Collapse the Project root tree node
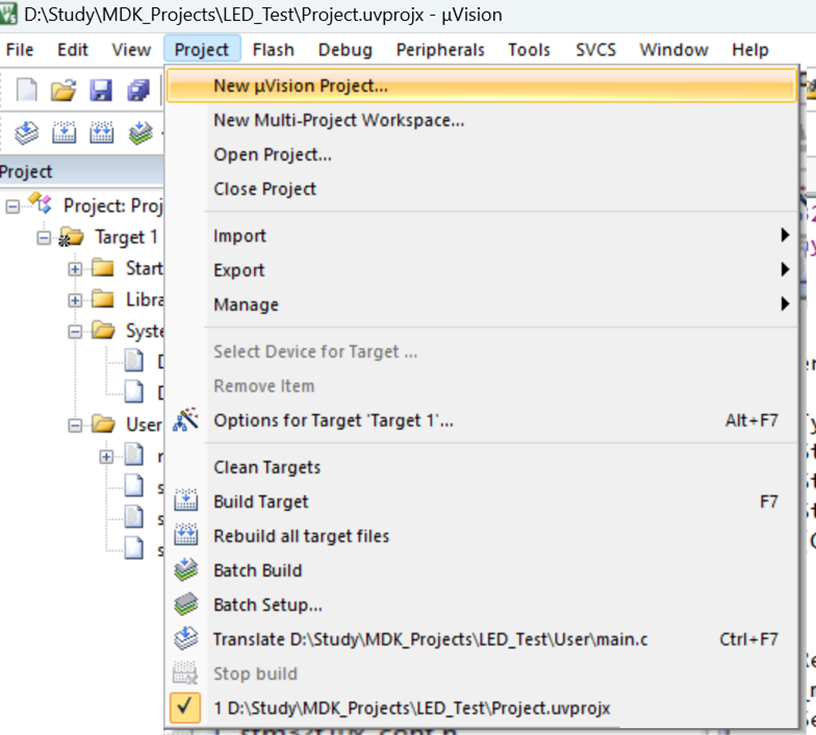Screen dimensions: 816x735 (12, 207)
